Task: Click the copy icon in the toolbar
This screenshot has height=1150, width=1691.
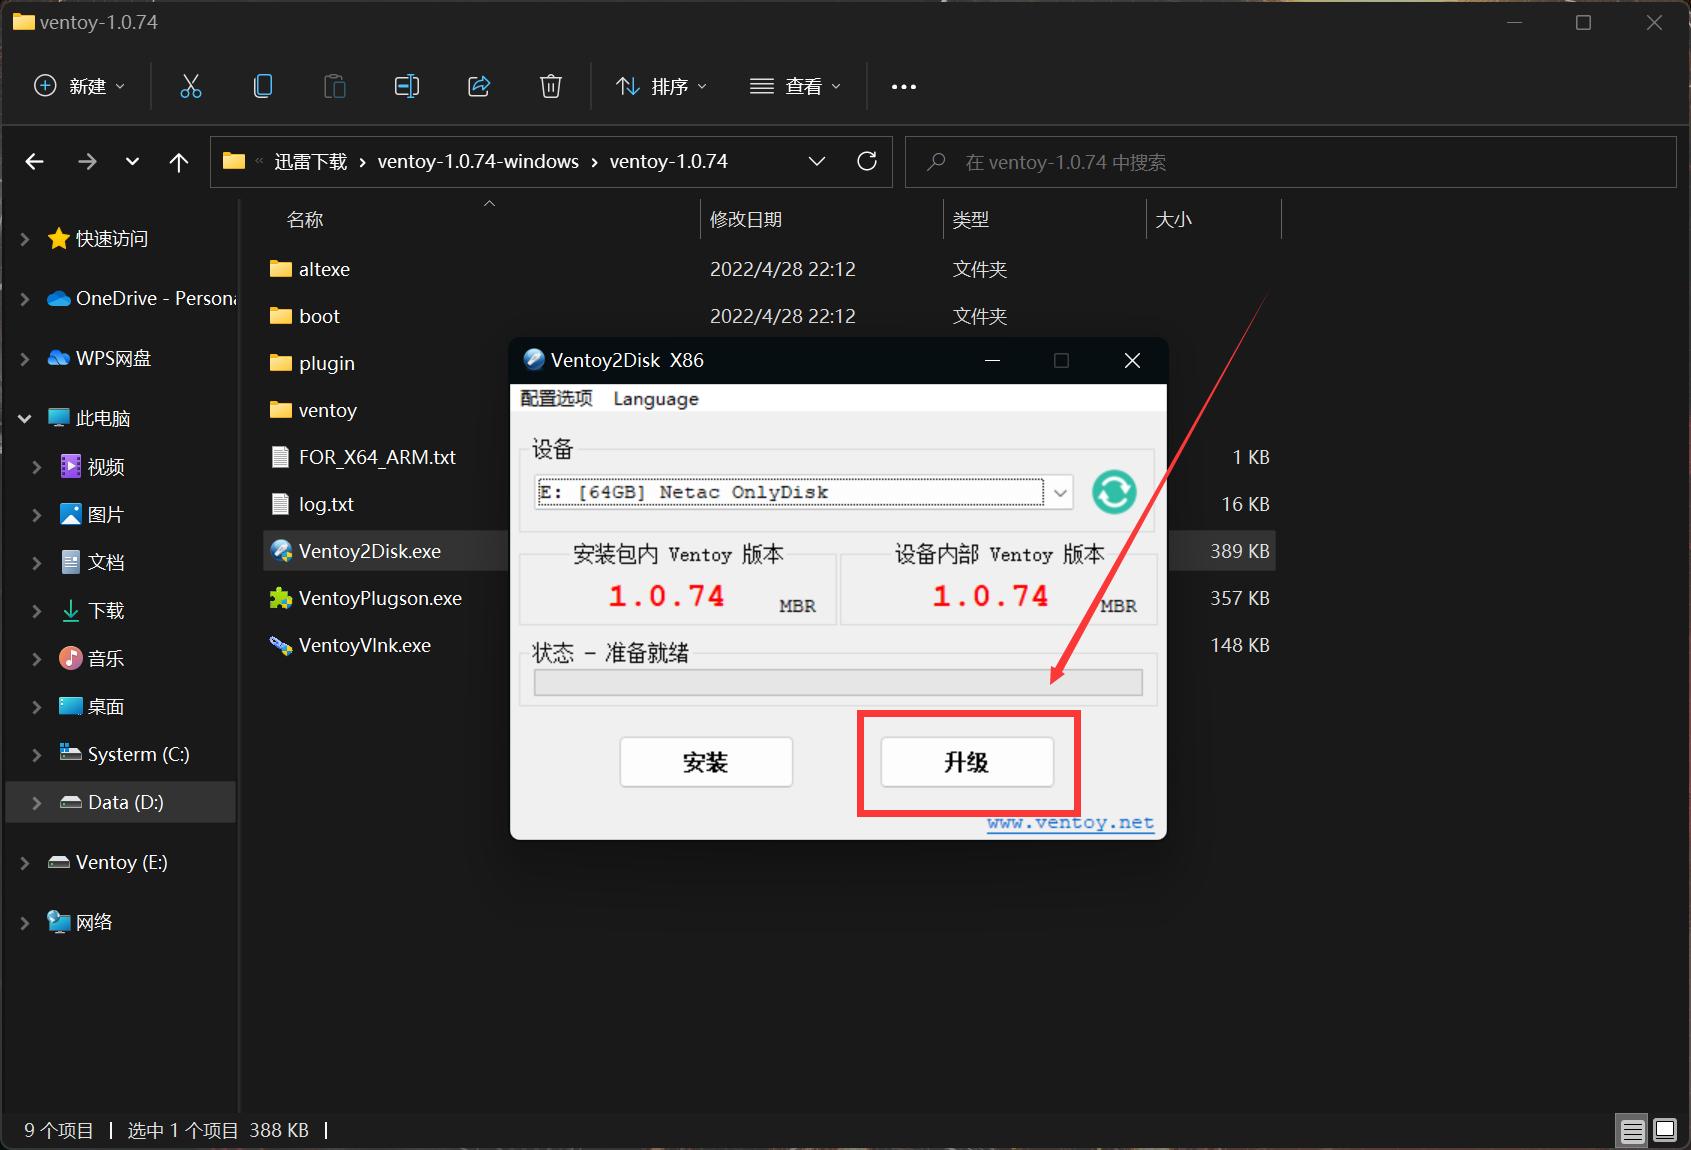Action: click(x=263, y=86)
